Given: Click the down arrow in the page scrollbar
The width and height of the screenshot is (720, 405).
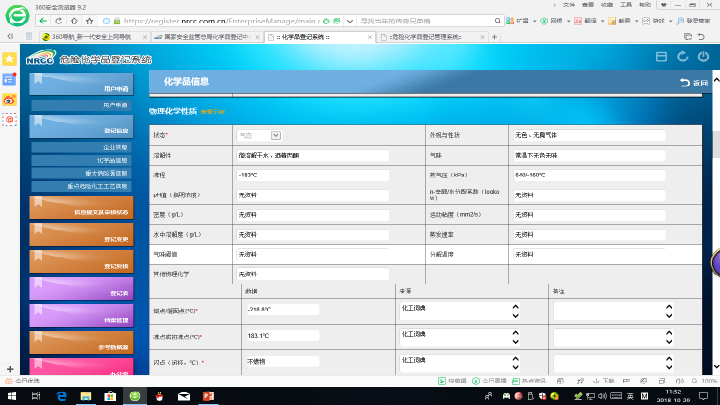Looking at the screenshot, I should pyautogui.click(x=714, y=367).
